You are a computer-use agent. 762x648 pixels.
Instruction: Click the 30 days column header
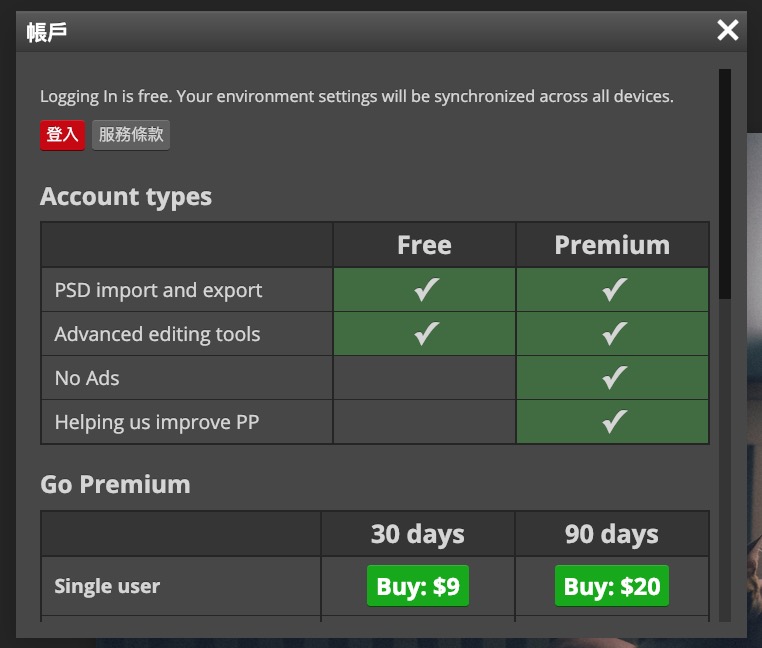418,534
